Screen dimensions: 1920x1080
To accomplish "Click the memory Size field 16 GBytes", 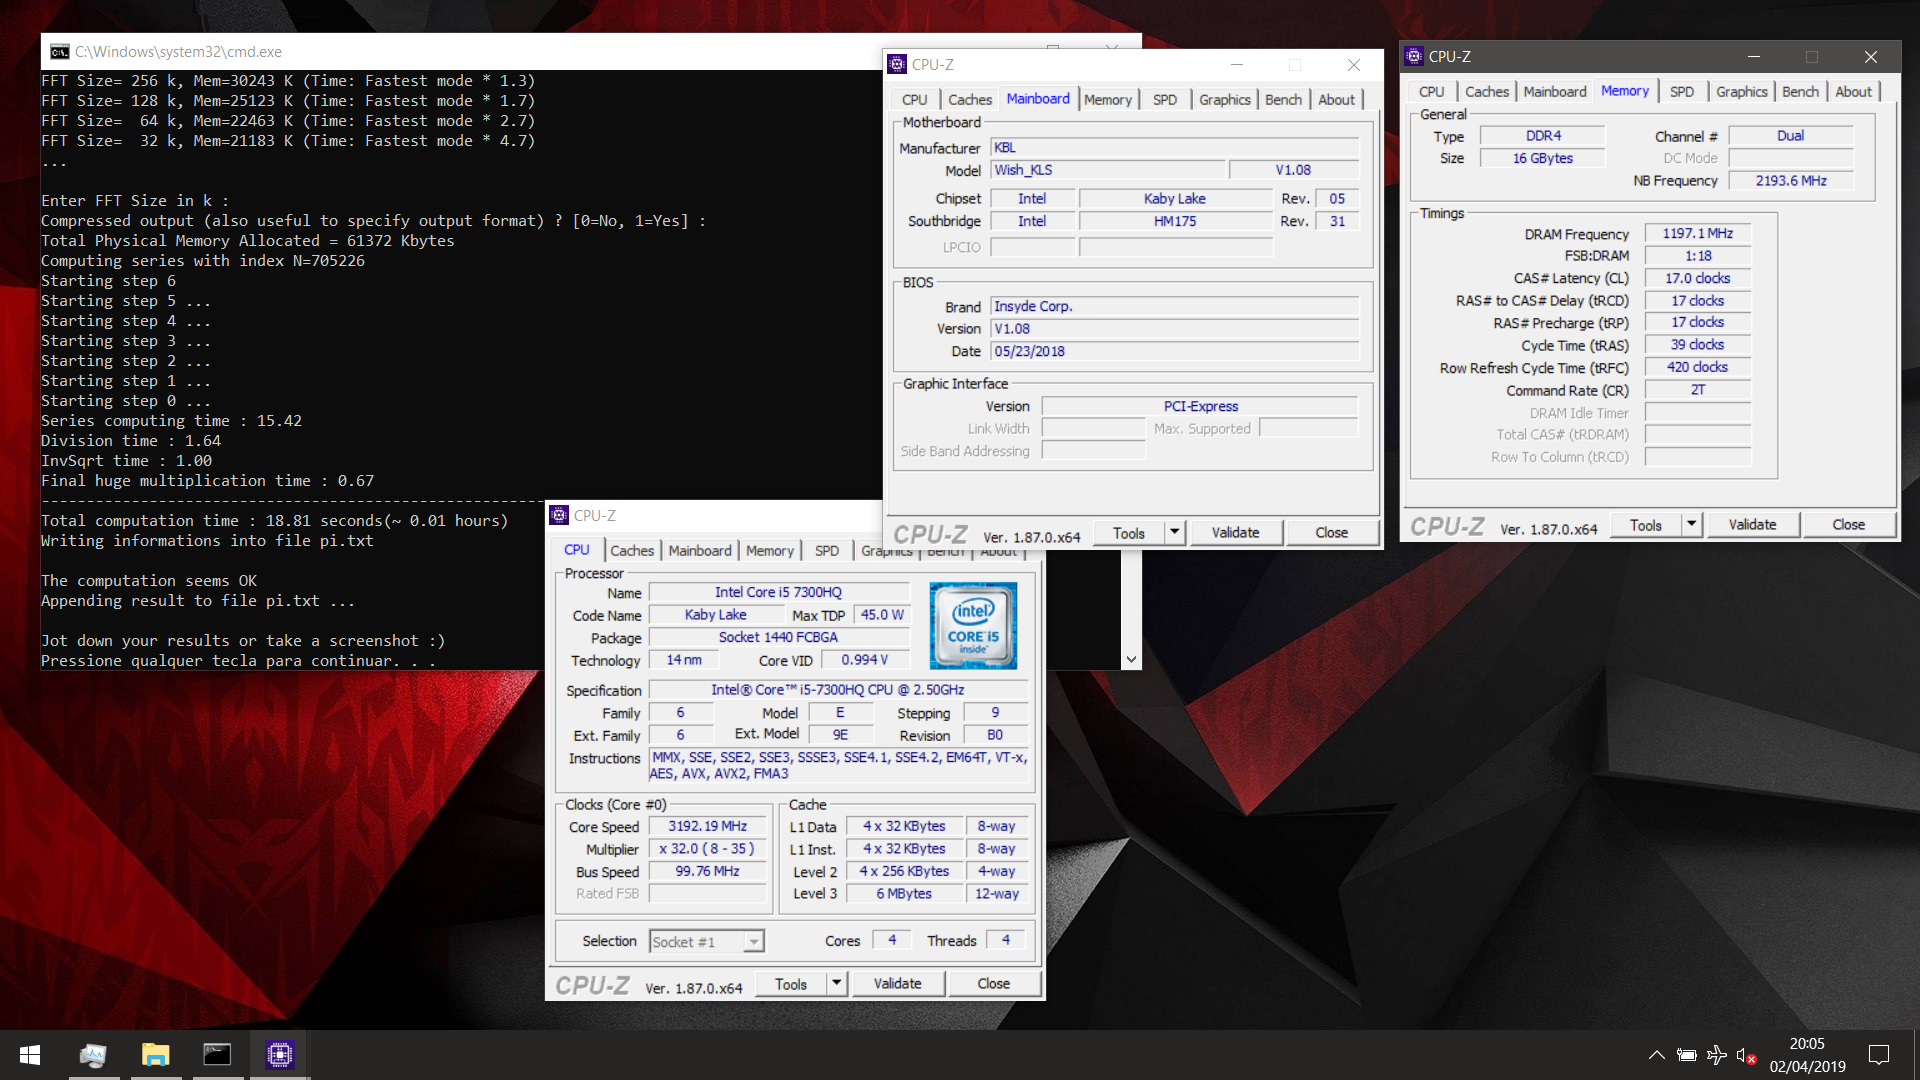I will 1542,159.
